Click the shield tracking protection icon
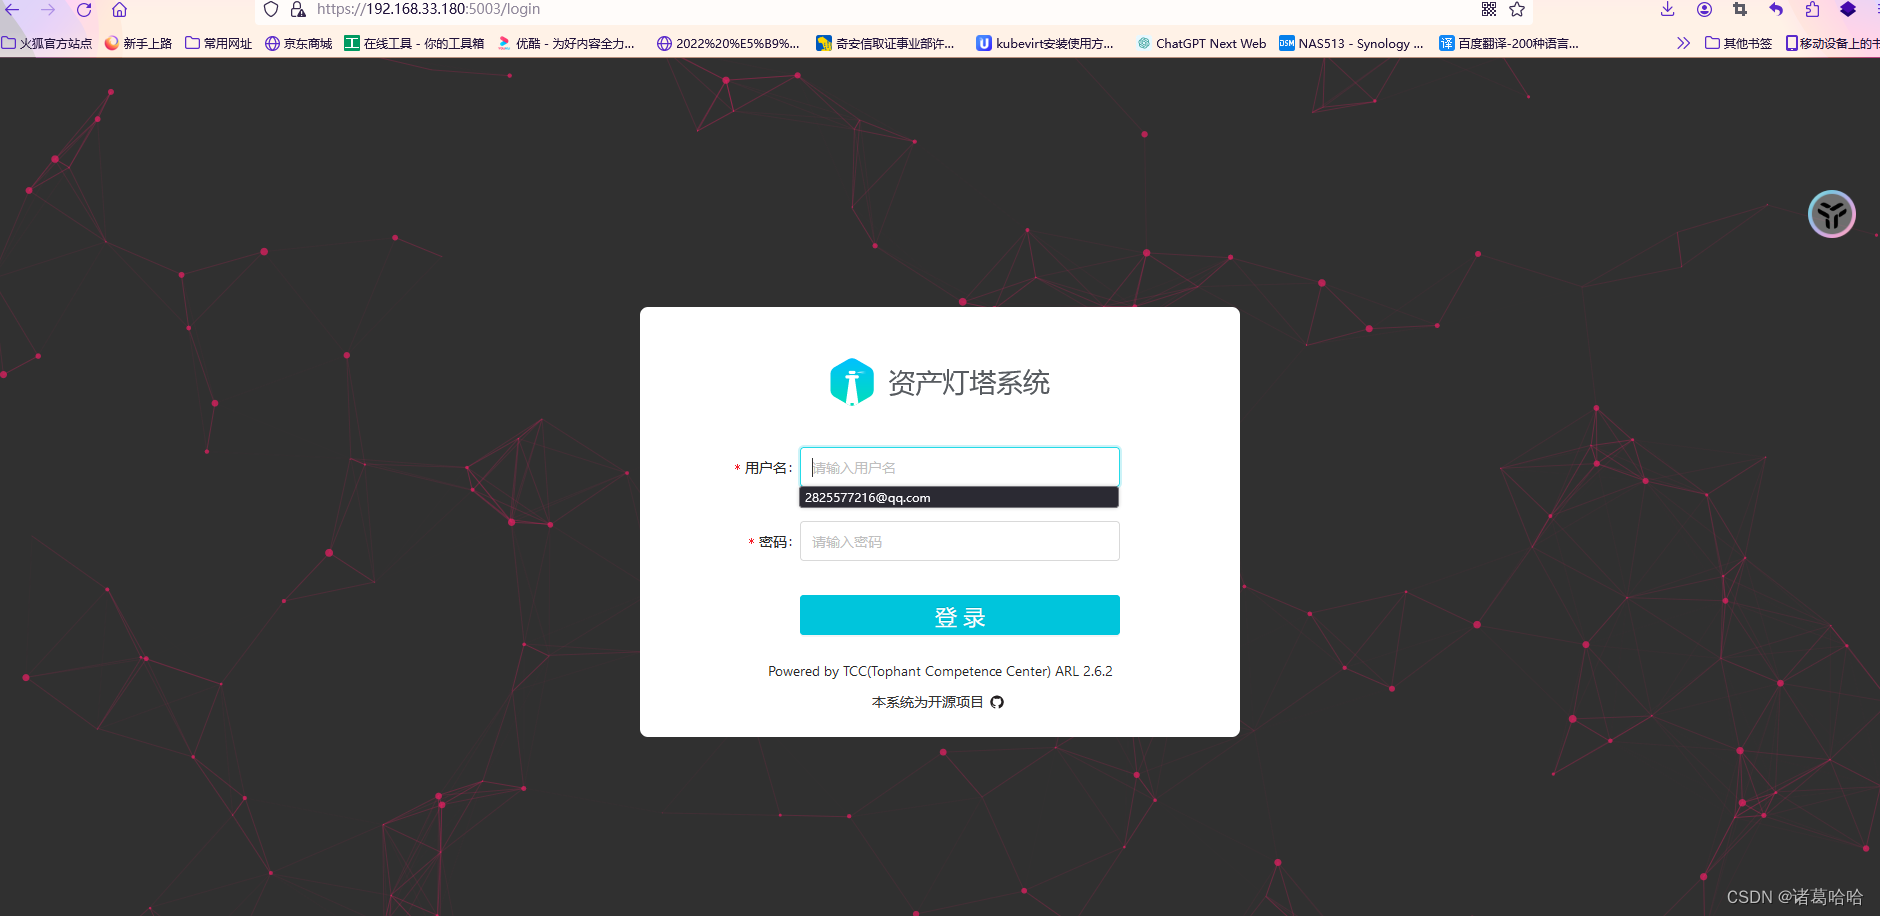Viewport: 1880px width, 916px height. point(271,10)
